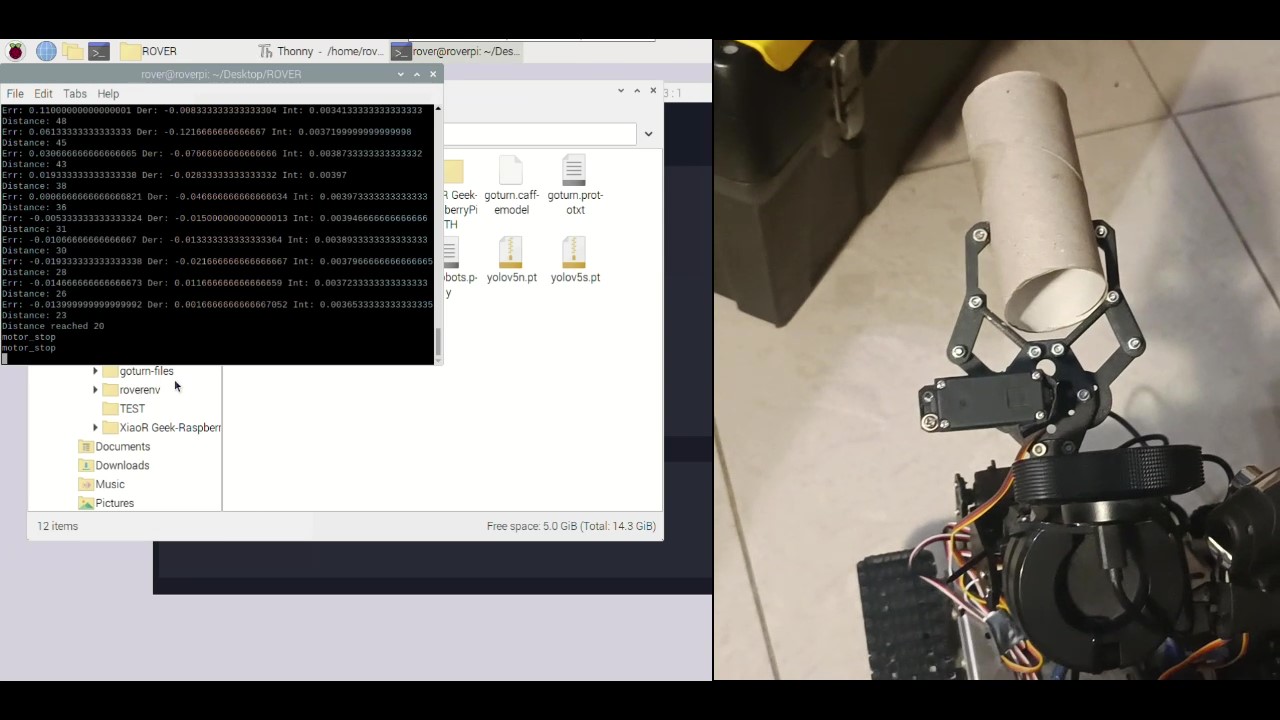Switch to the ROVER folder taskbar entry

(x=150, y=51)
